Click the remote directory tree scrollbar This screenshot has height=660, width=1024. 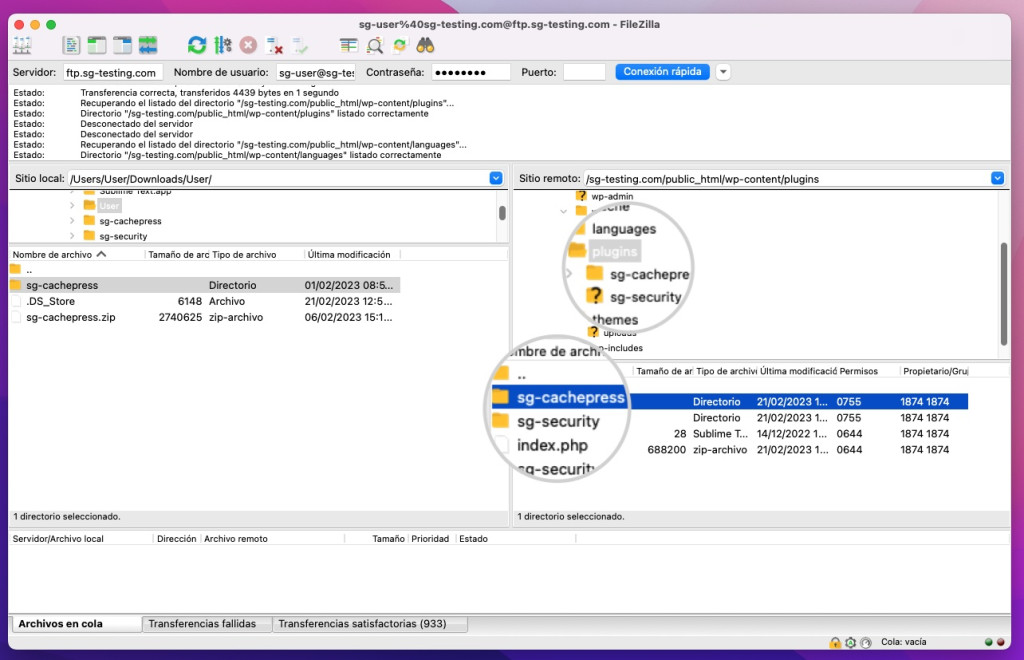(1004, 294)
